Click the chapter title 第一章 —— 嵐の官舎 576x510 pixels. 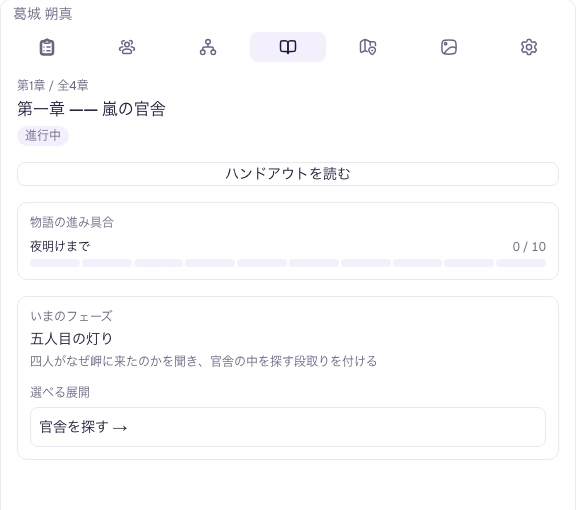coord(91,109)
